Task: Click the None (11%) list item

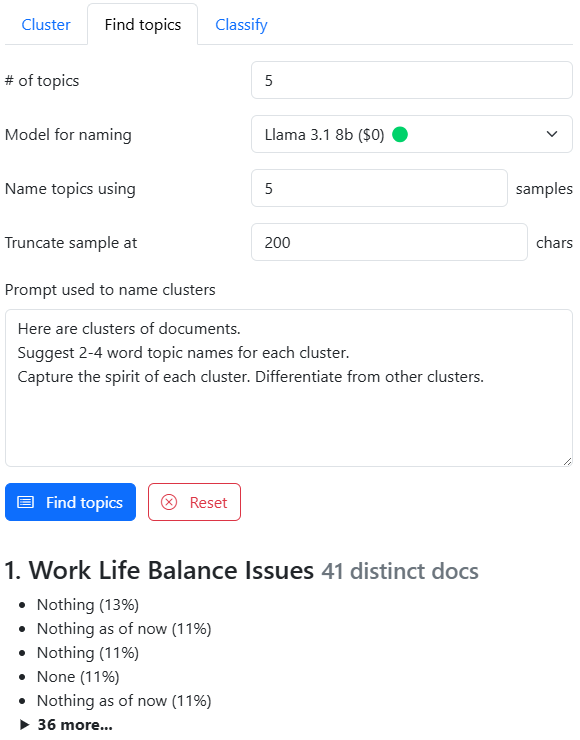Action: [78, 677]
